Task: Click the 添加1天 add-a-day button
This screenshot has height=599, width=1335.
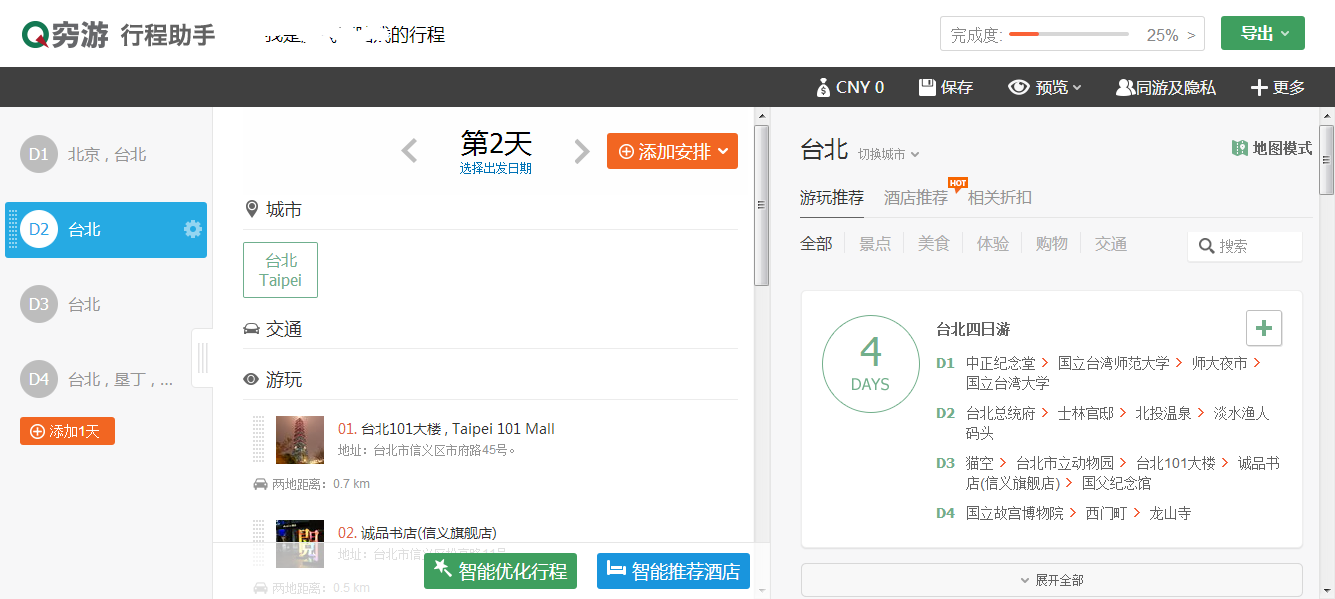Action: [67, 431]
